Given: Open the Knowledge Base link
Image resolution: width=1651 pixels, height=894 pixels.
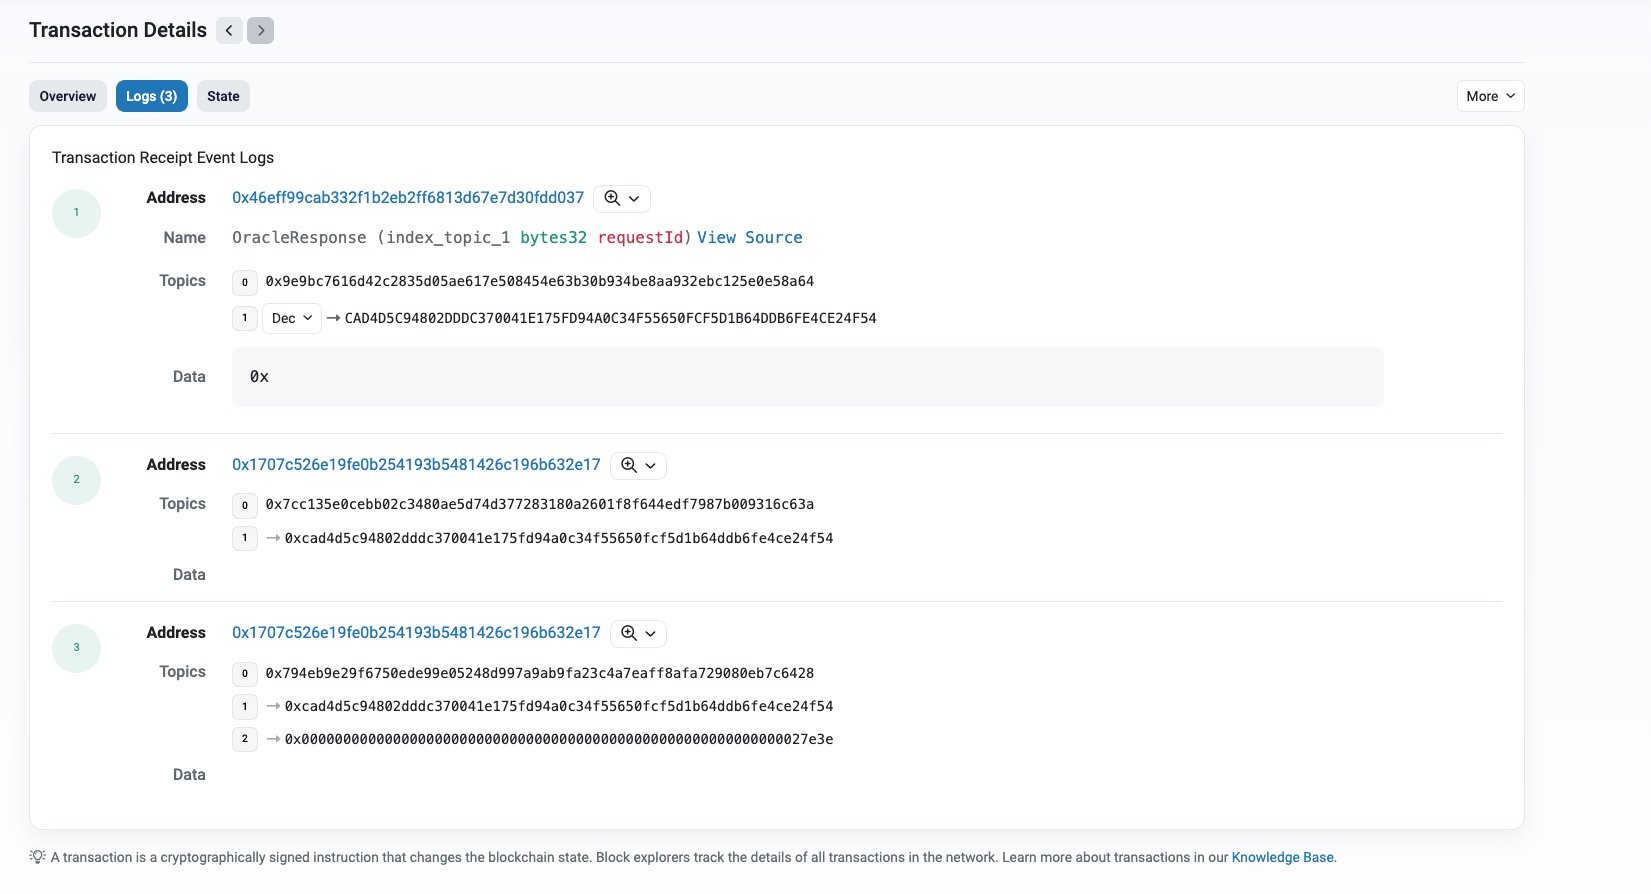Looking at the screenshot, I should (1282, 858).
